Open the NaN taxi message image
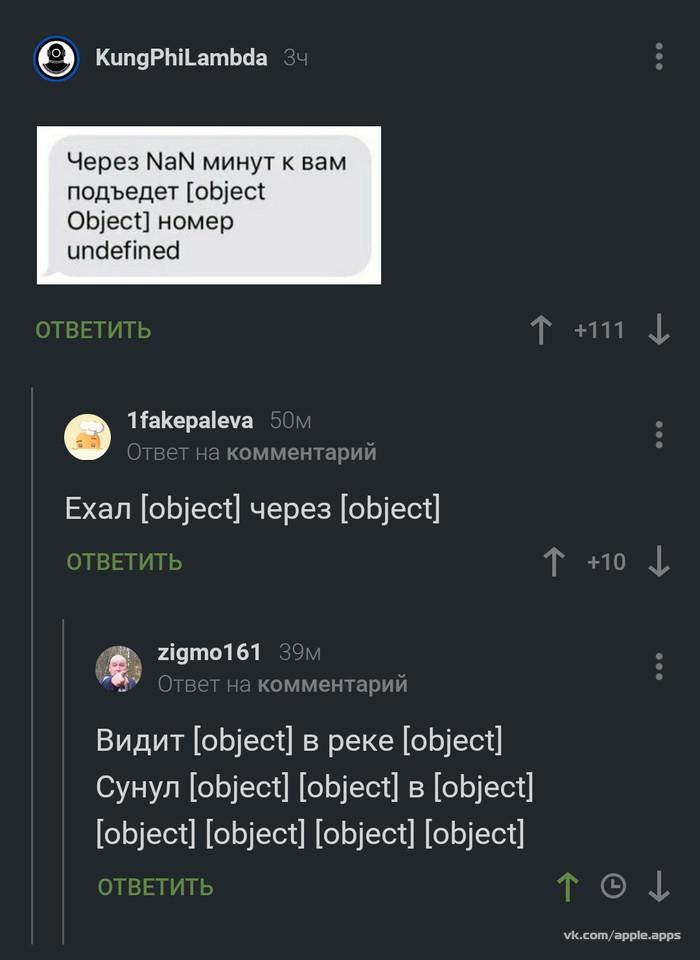This screenshot has width=700, height=960. point(209,205)
